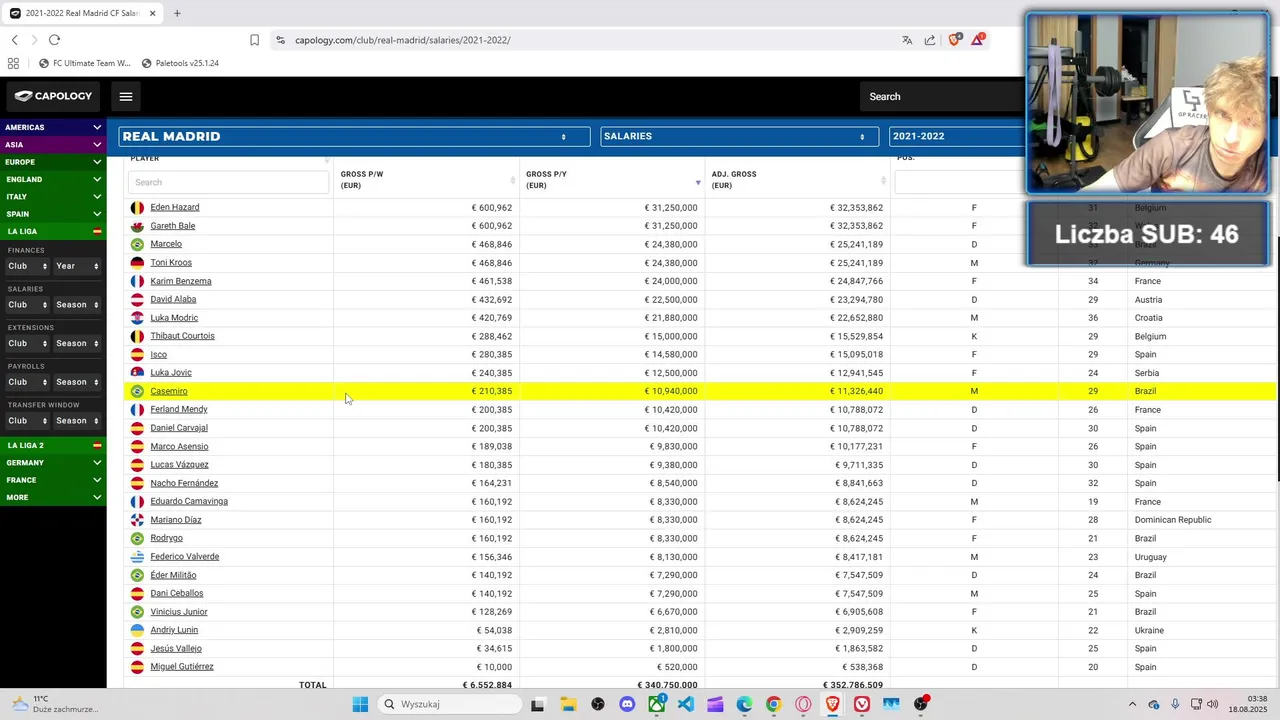Expand the Germany league menu
The height and width of the screenshot is (720, 1280).
coord(53,463)
